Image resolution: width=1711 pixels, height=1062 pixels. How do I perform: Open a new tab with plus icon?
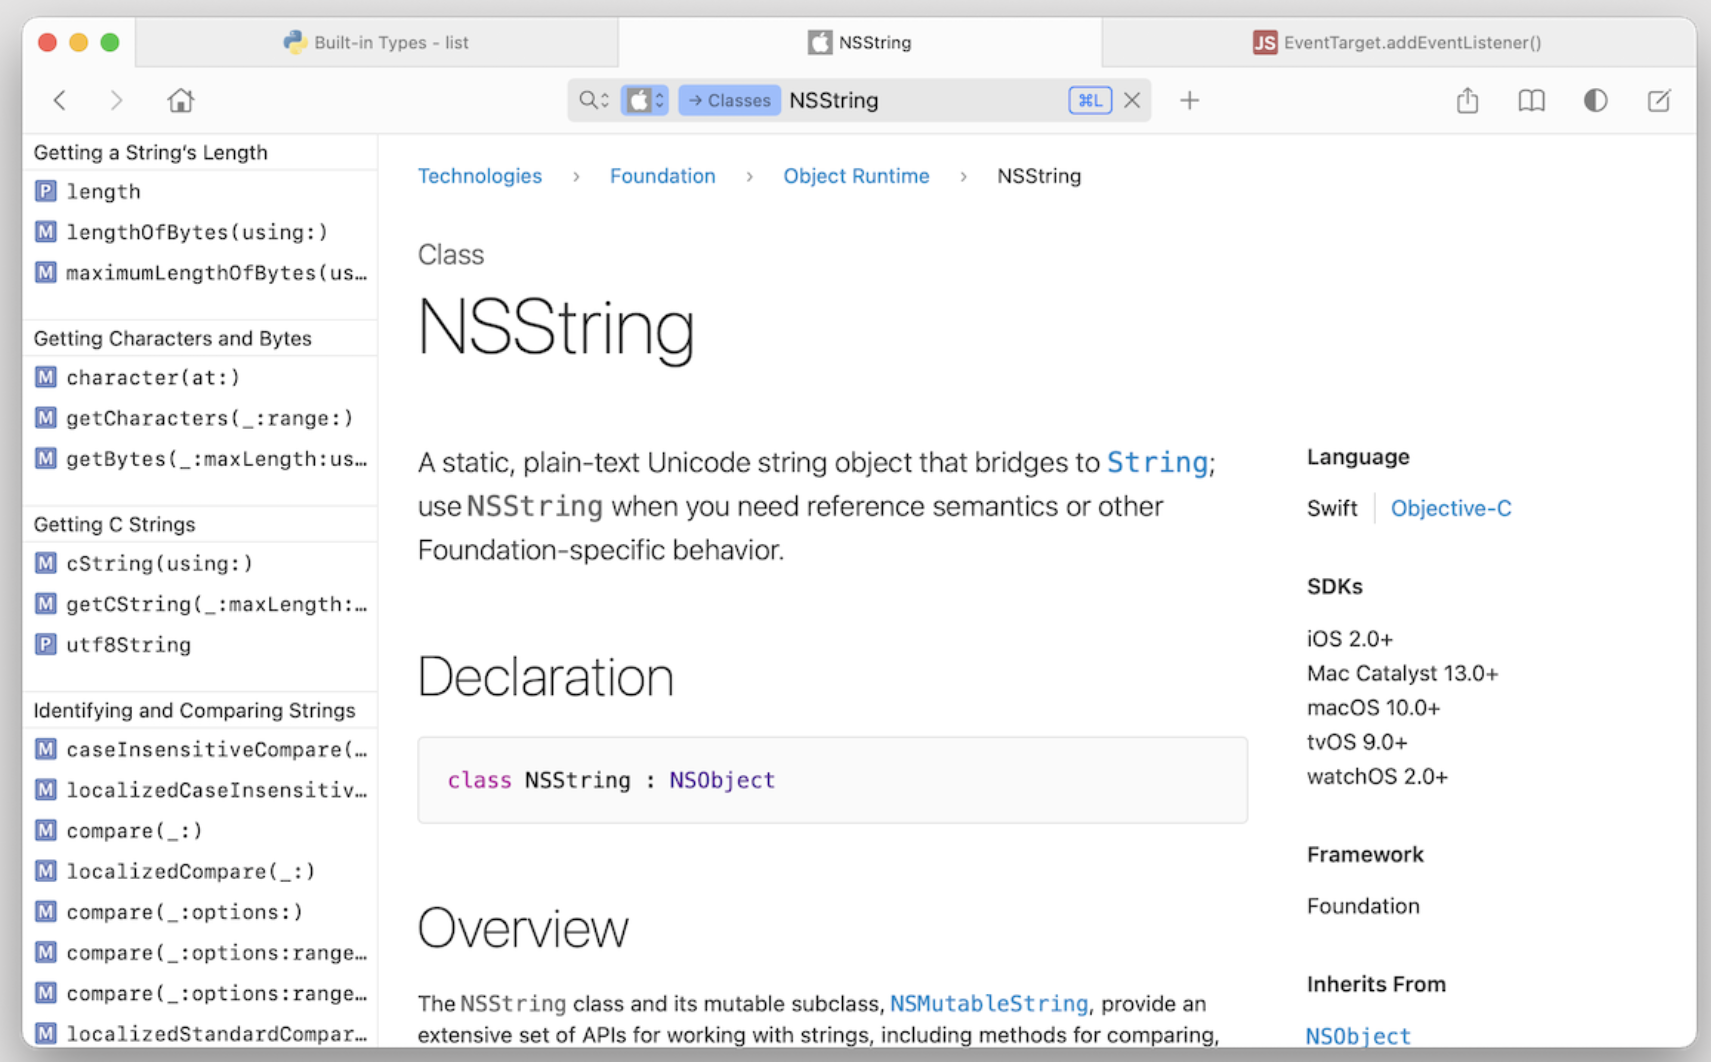pyautogui.click(x=1189, y=100)
